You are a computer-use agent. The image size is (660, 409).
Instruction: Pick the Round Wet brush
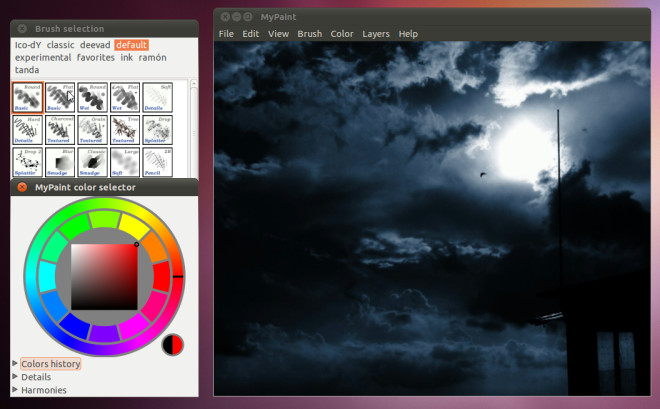(92, 97)
